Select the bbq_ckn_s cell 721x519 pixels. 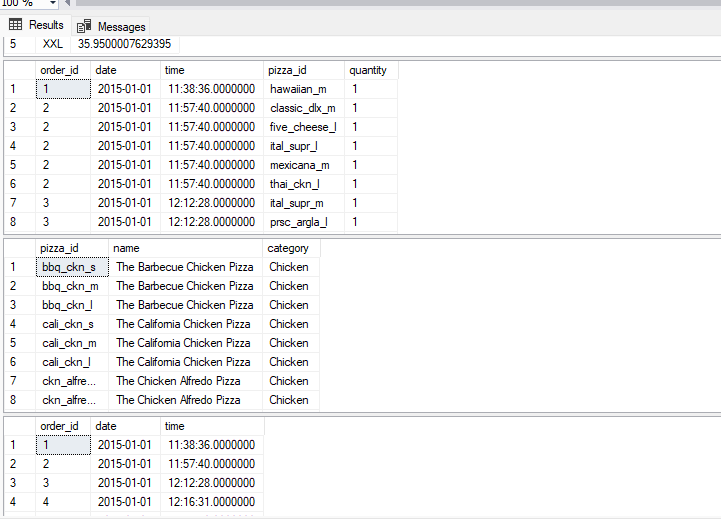pyautogui.click(x=72, y=267)
